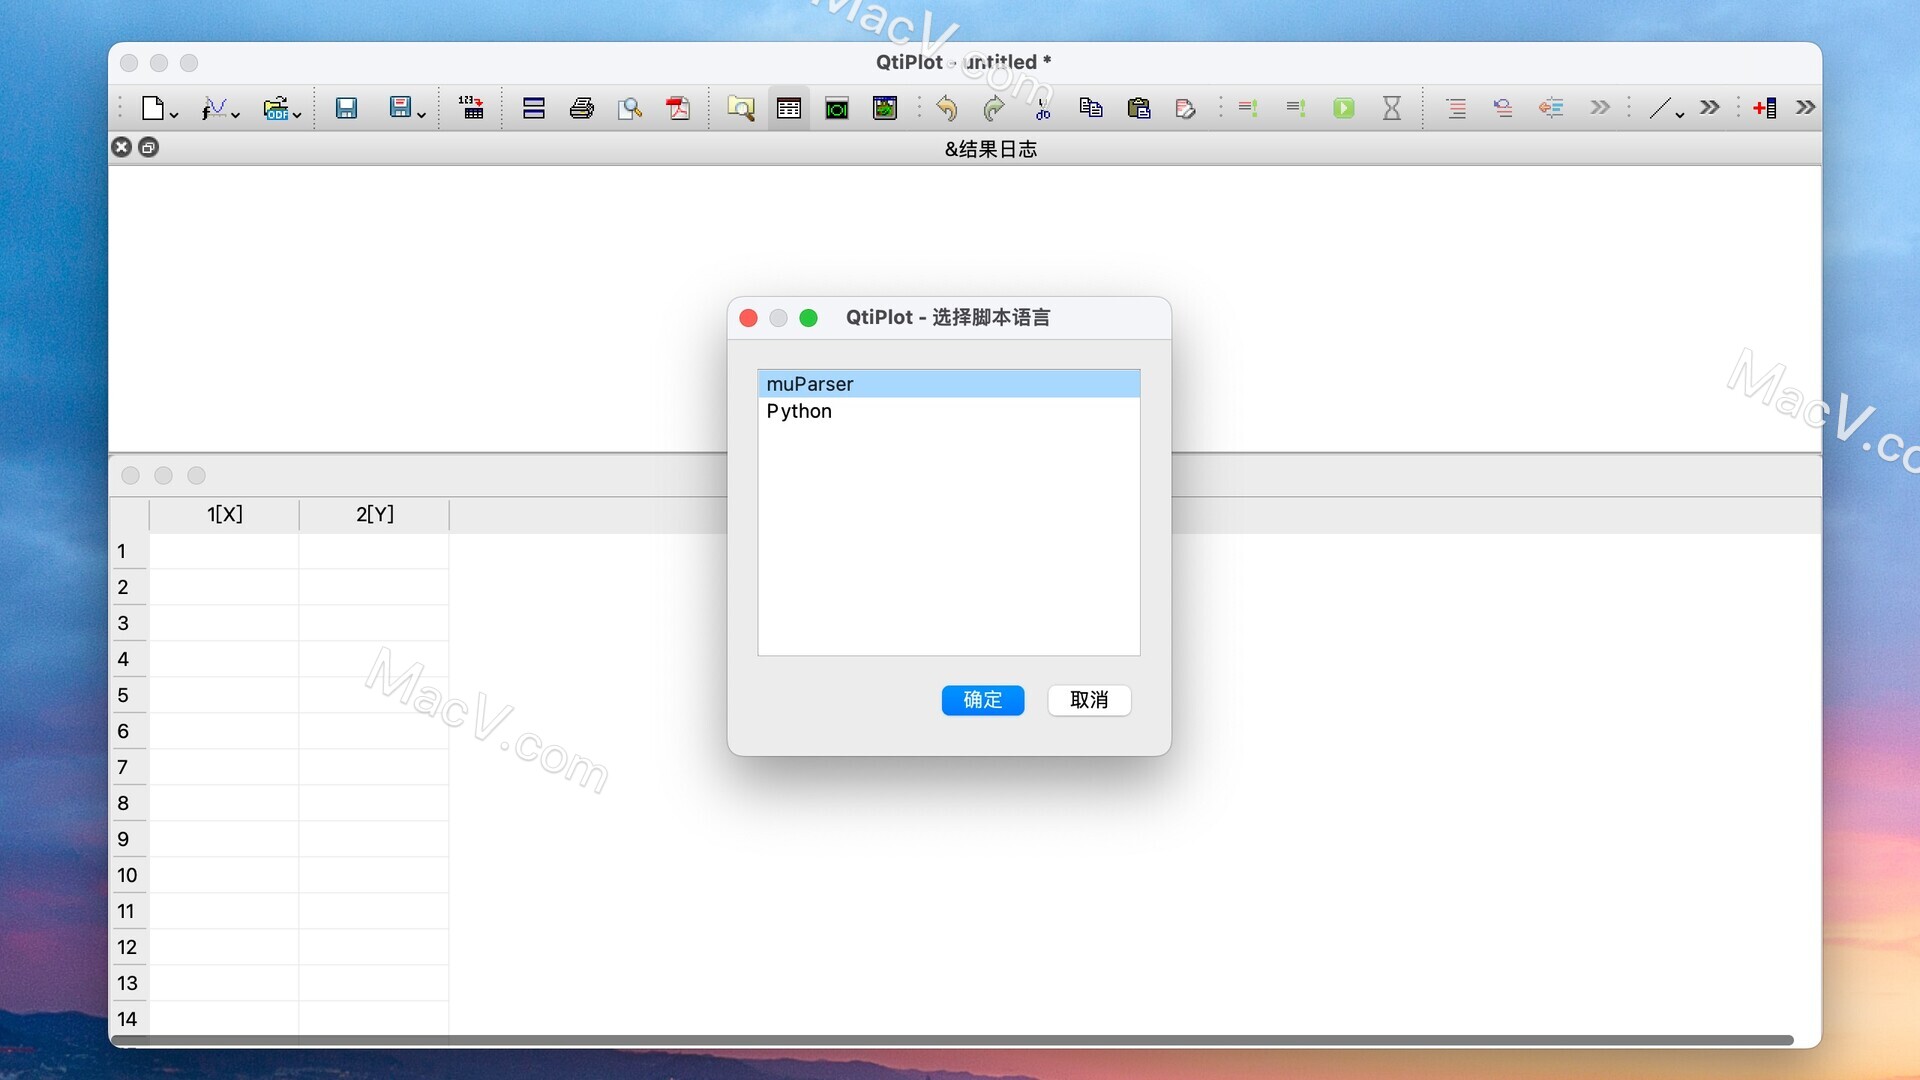Image resolution: width=1920 pixels, height=1080 pixels.
Task: Open the Save project icon
Action: coord(347,108)
